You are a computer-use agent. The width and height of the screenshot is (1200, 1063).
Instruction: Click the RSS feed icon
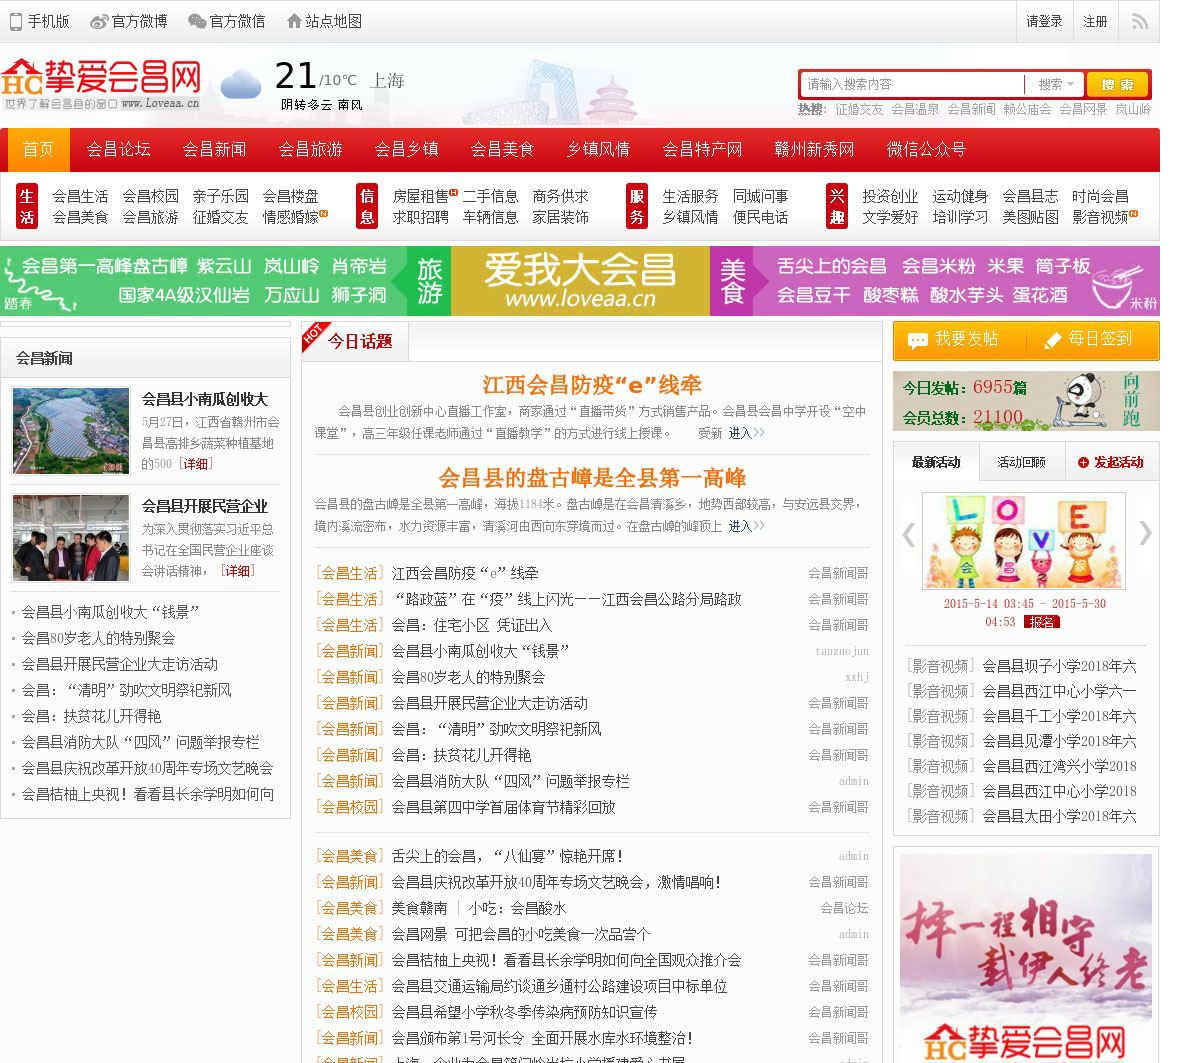click(1139, 21)
